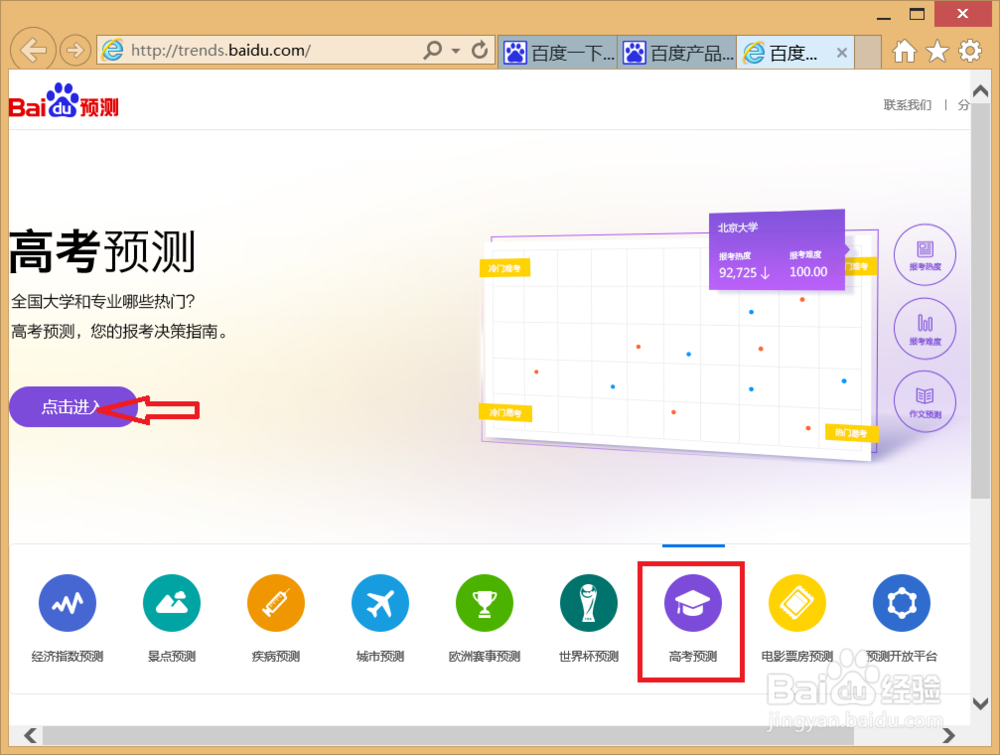Click the 点击进入 button
Screen dimensions: 1000x755
click(73, 407)
